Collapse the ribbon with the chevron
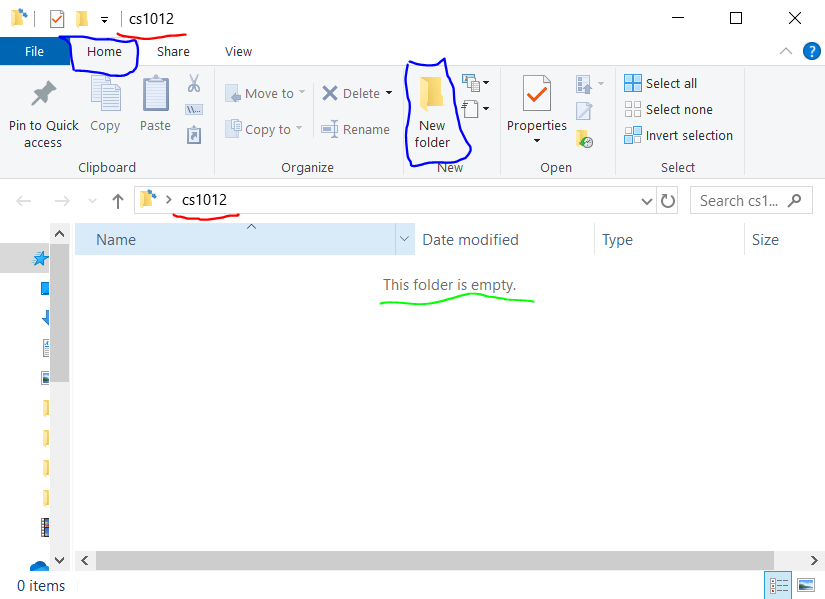This screenshot has height=599, width=825. click(x=786, y=51)
